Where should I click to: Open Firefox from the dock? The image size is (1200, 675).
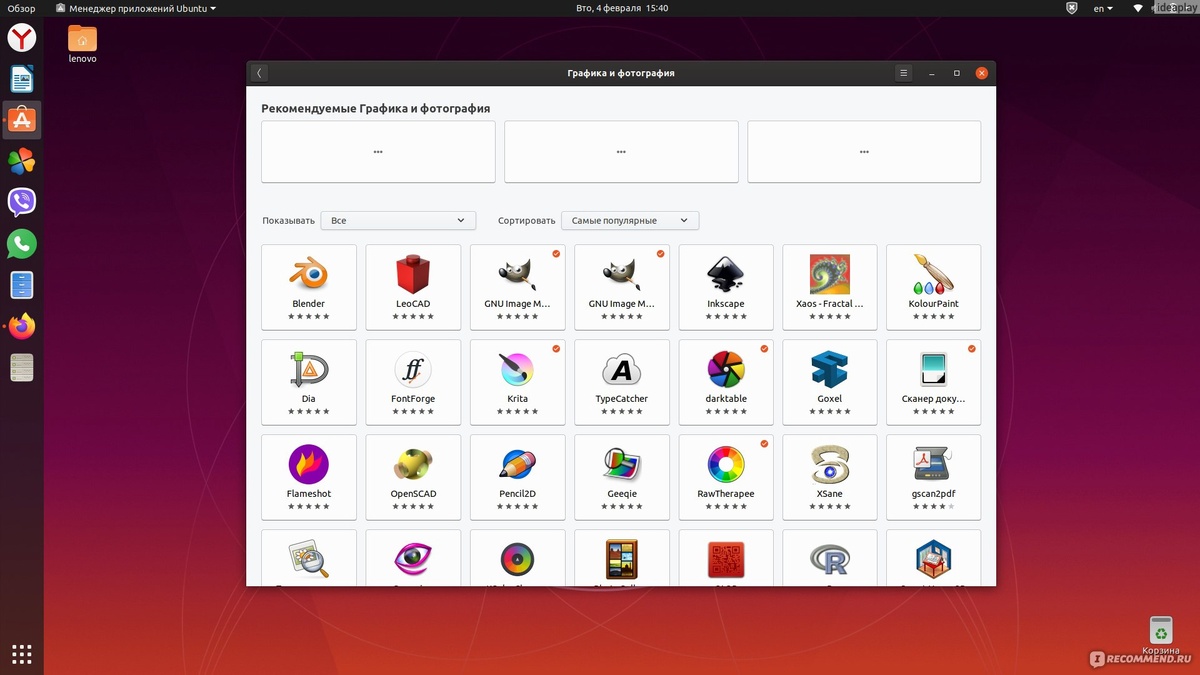(22, 326)
